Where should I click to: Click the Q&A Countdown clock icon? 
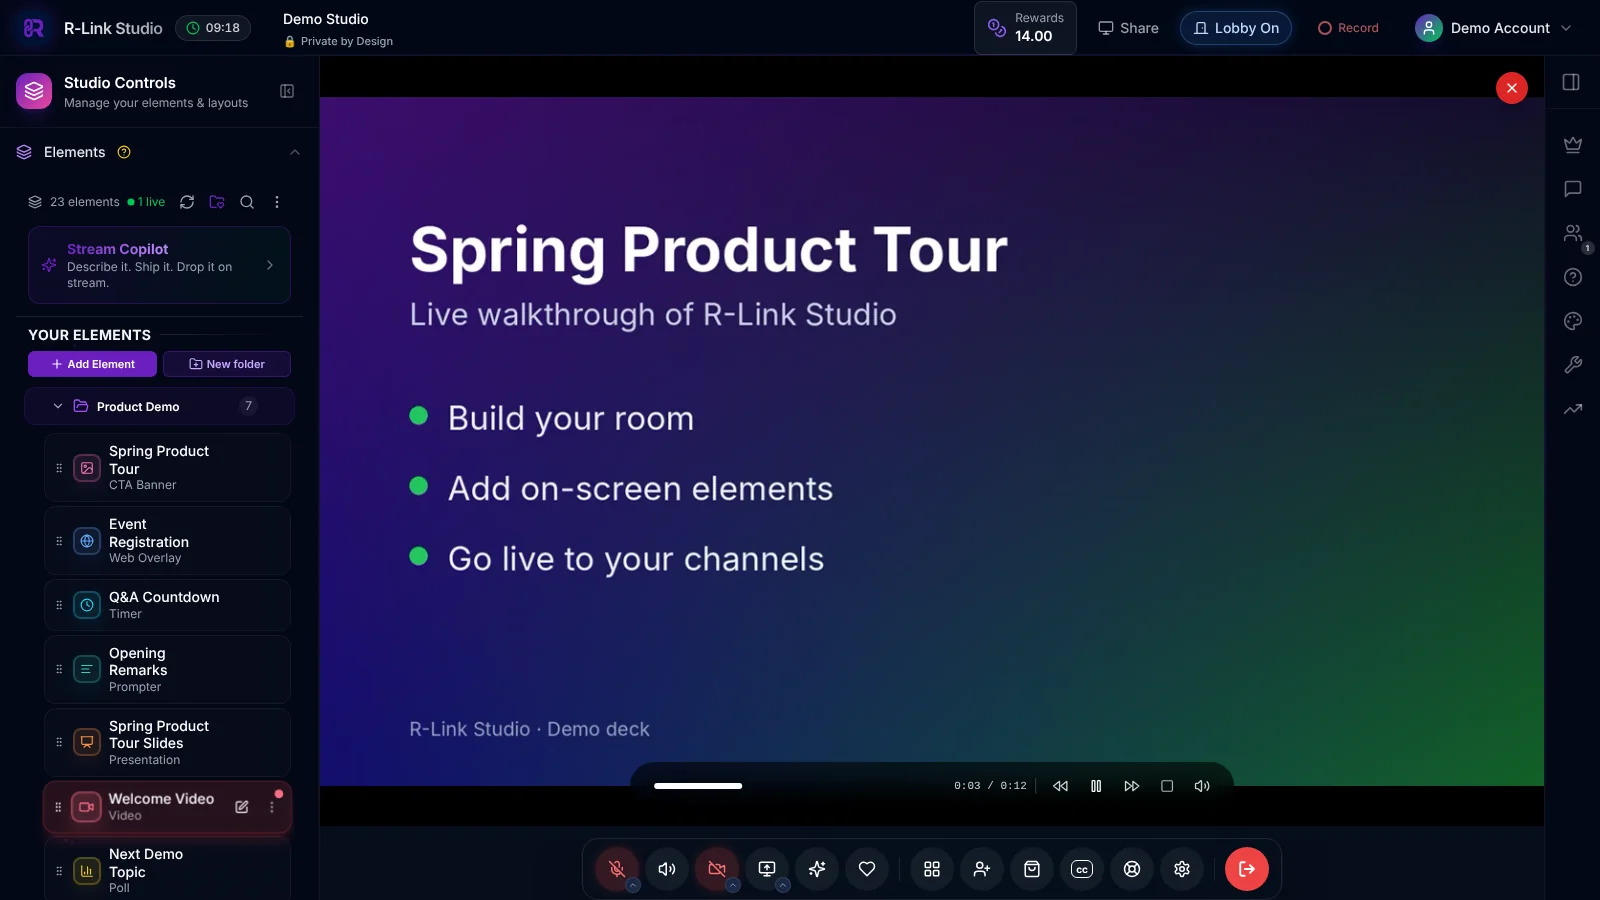tap(87, 605)
